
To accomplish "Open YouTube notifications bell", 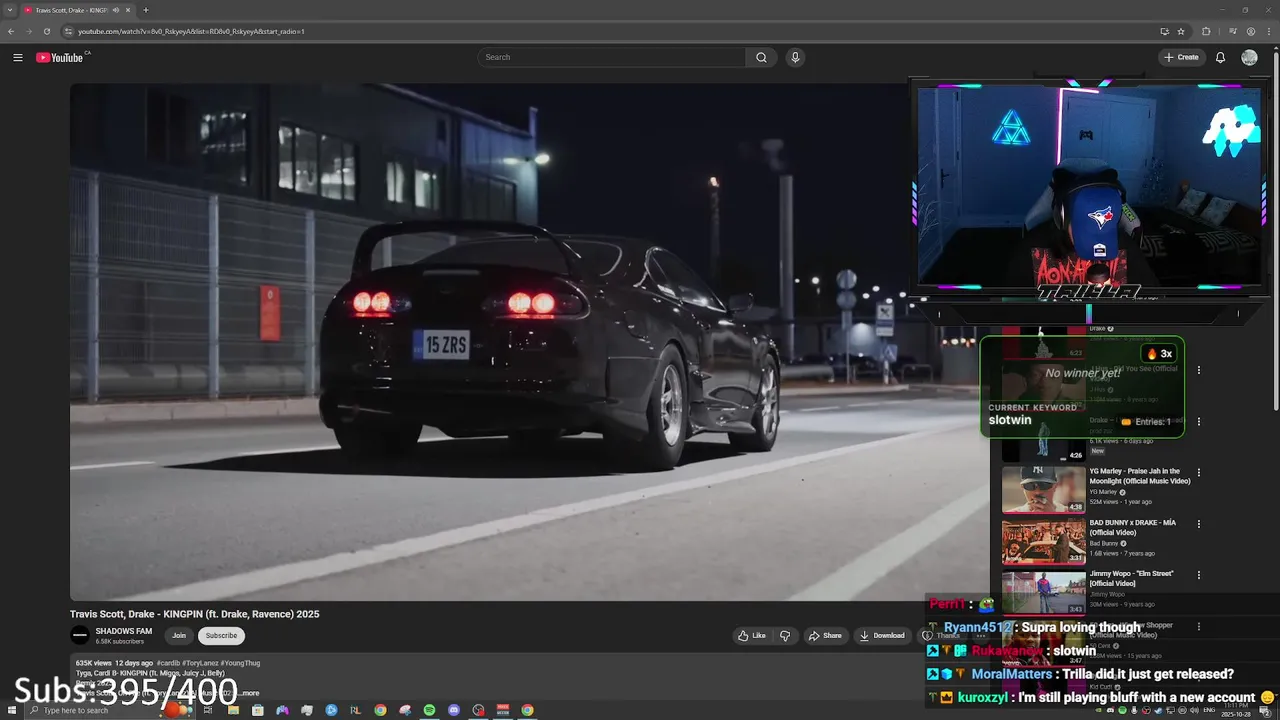I will (1220, 57).
